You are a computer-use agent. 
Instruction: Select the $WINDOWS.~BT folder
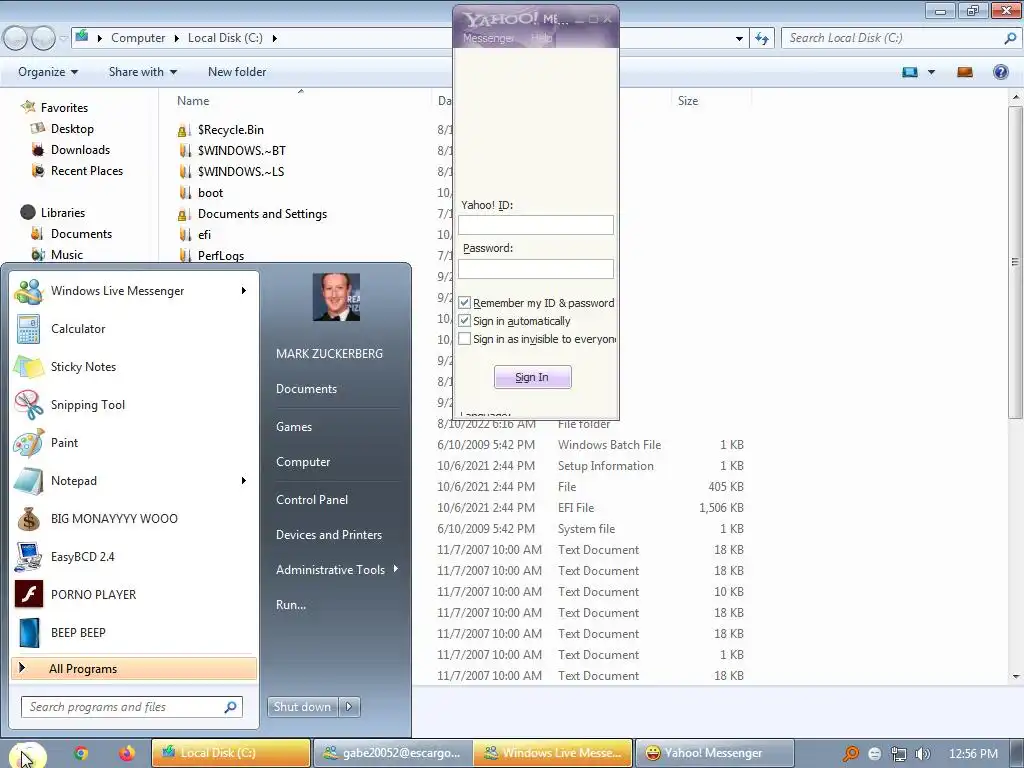point(242,151)
